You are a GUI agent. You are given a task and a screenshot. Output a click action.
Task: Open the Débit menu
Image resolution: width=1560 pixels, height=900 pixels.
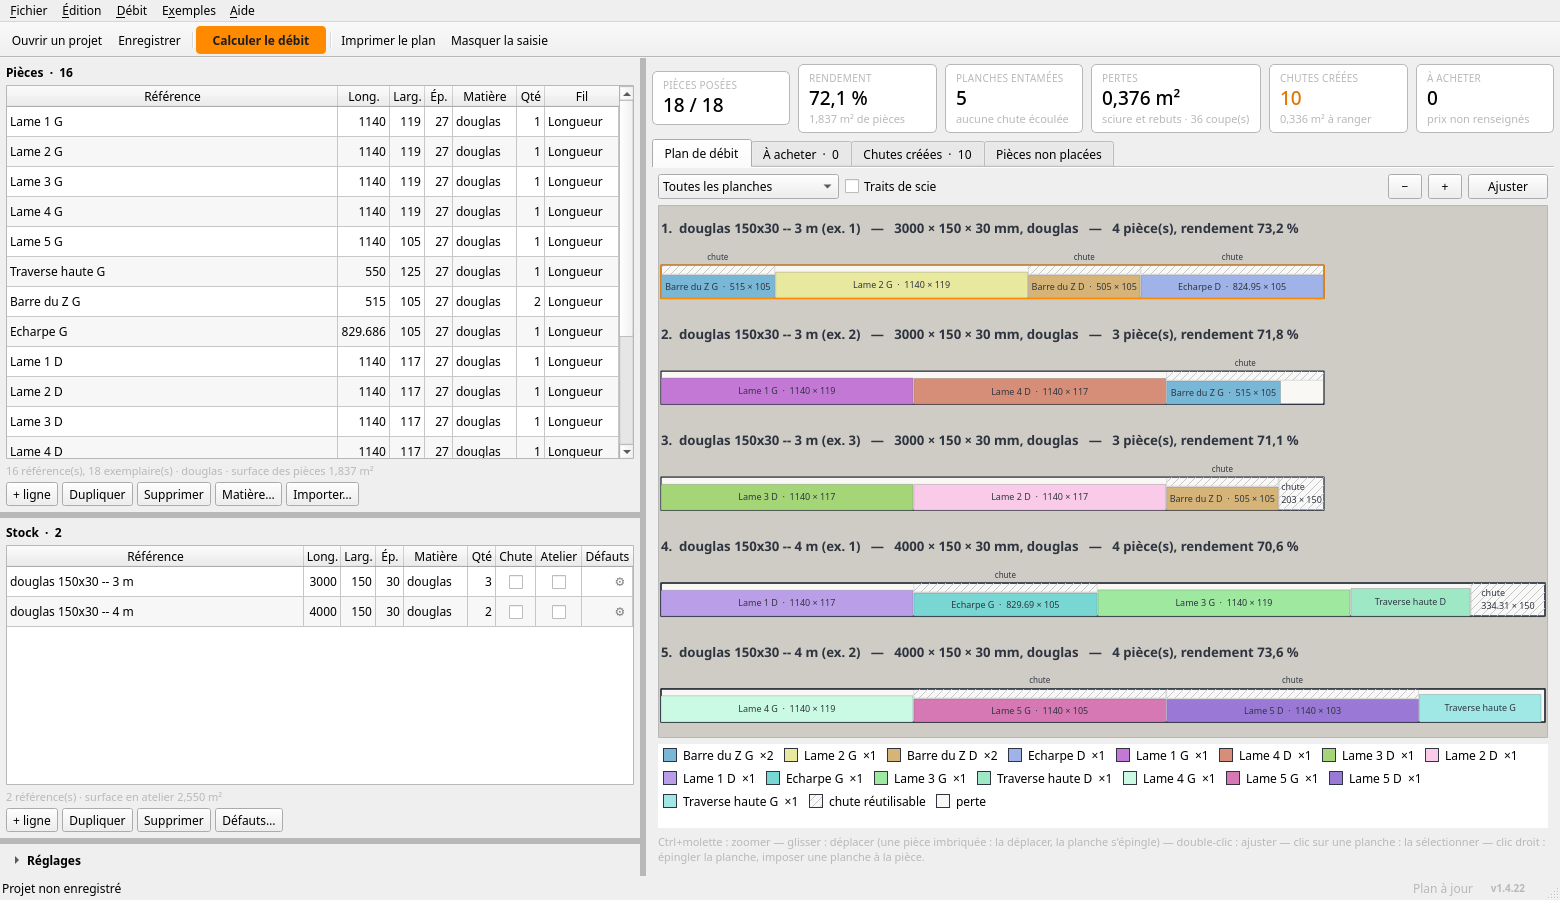(x=131, y=11)
